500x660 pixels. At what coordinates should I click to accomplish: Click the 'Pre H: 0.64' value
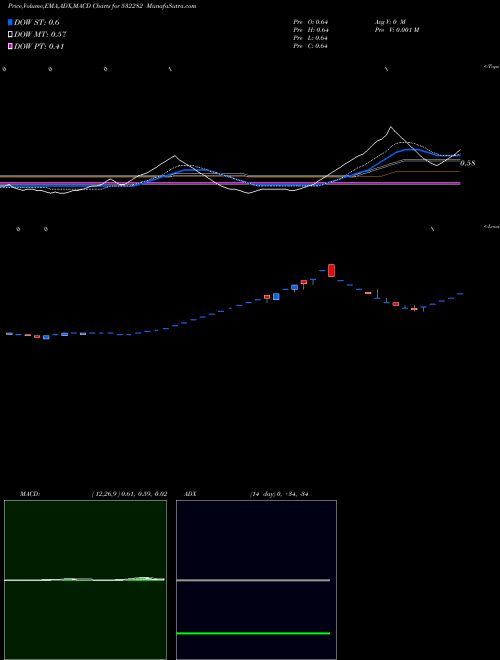point(311,30)
